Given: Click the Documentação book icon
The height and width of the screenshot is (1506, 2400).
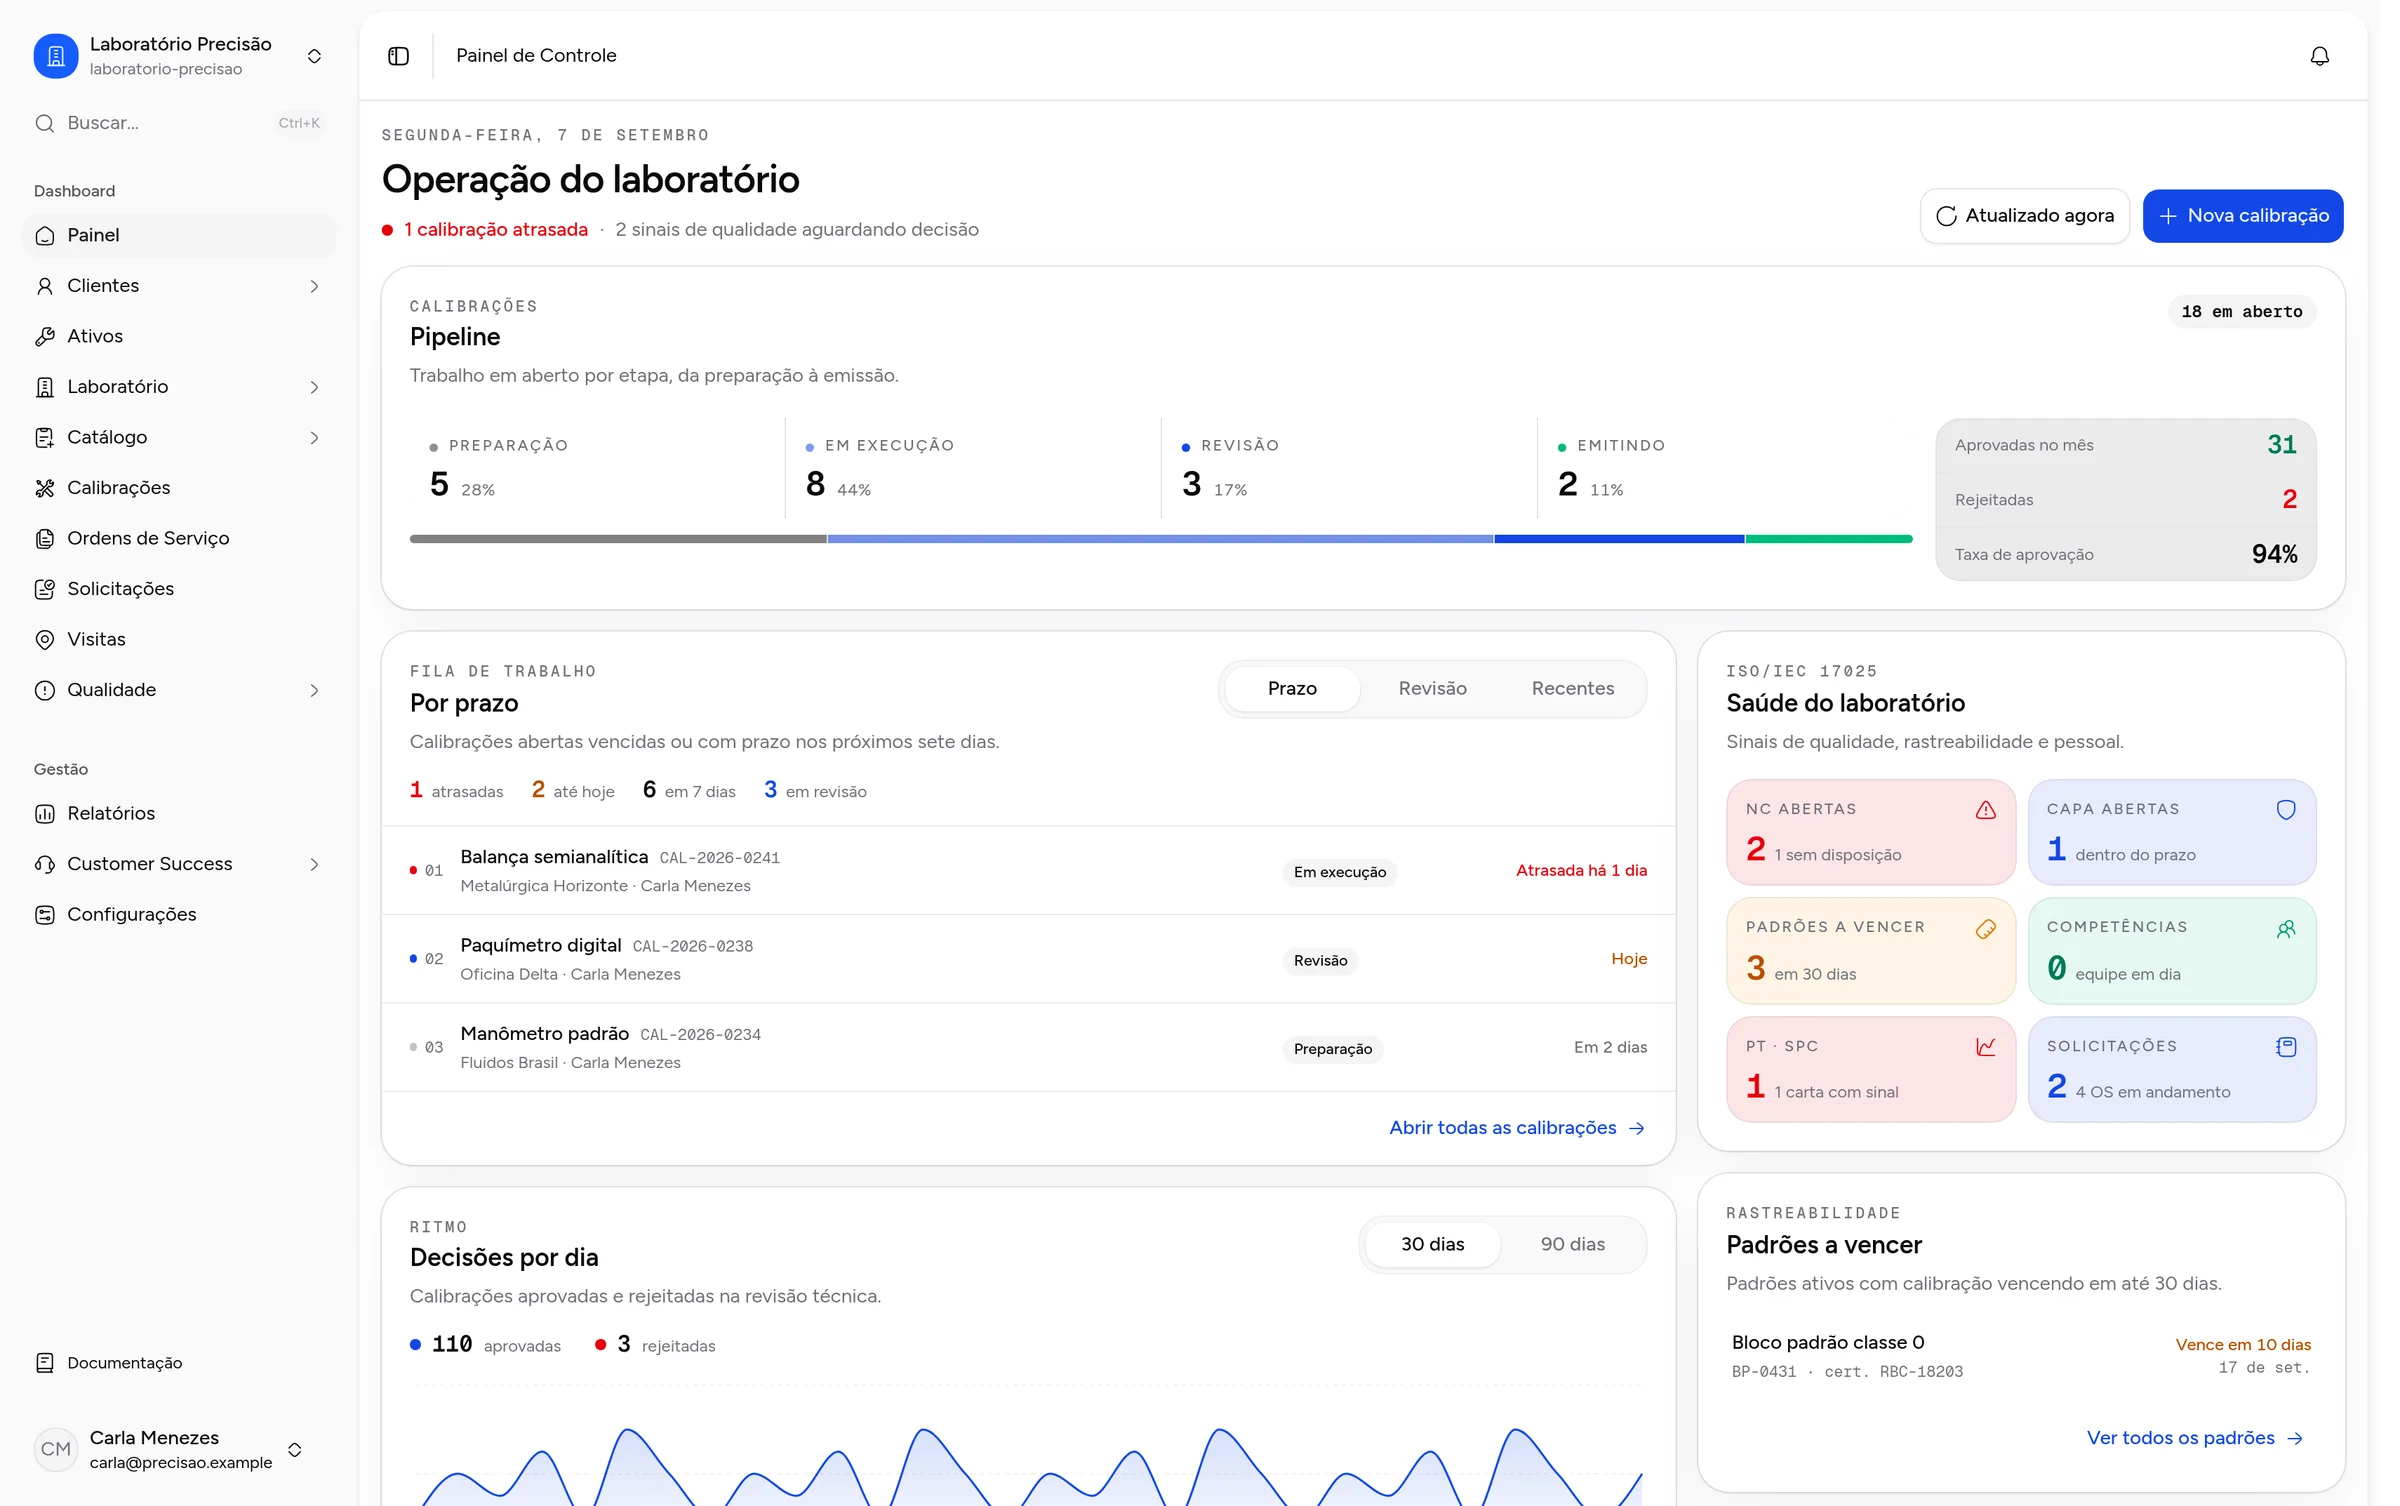Looking at the screenshot, I should pyautogui.click(x=45, y=1363).
